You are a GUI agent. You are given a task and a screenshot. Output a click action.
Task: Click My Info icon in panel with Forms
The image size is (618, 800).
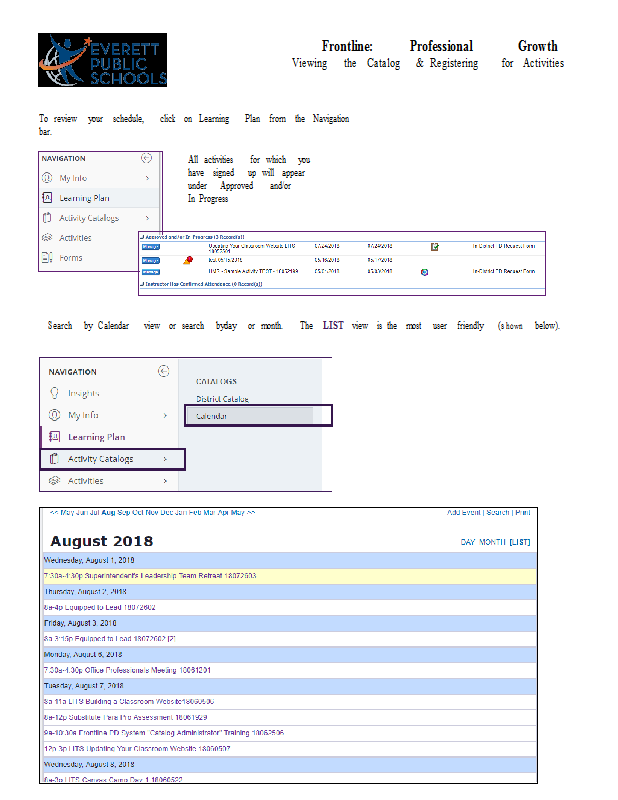(47, 178)
